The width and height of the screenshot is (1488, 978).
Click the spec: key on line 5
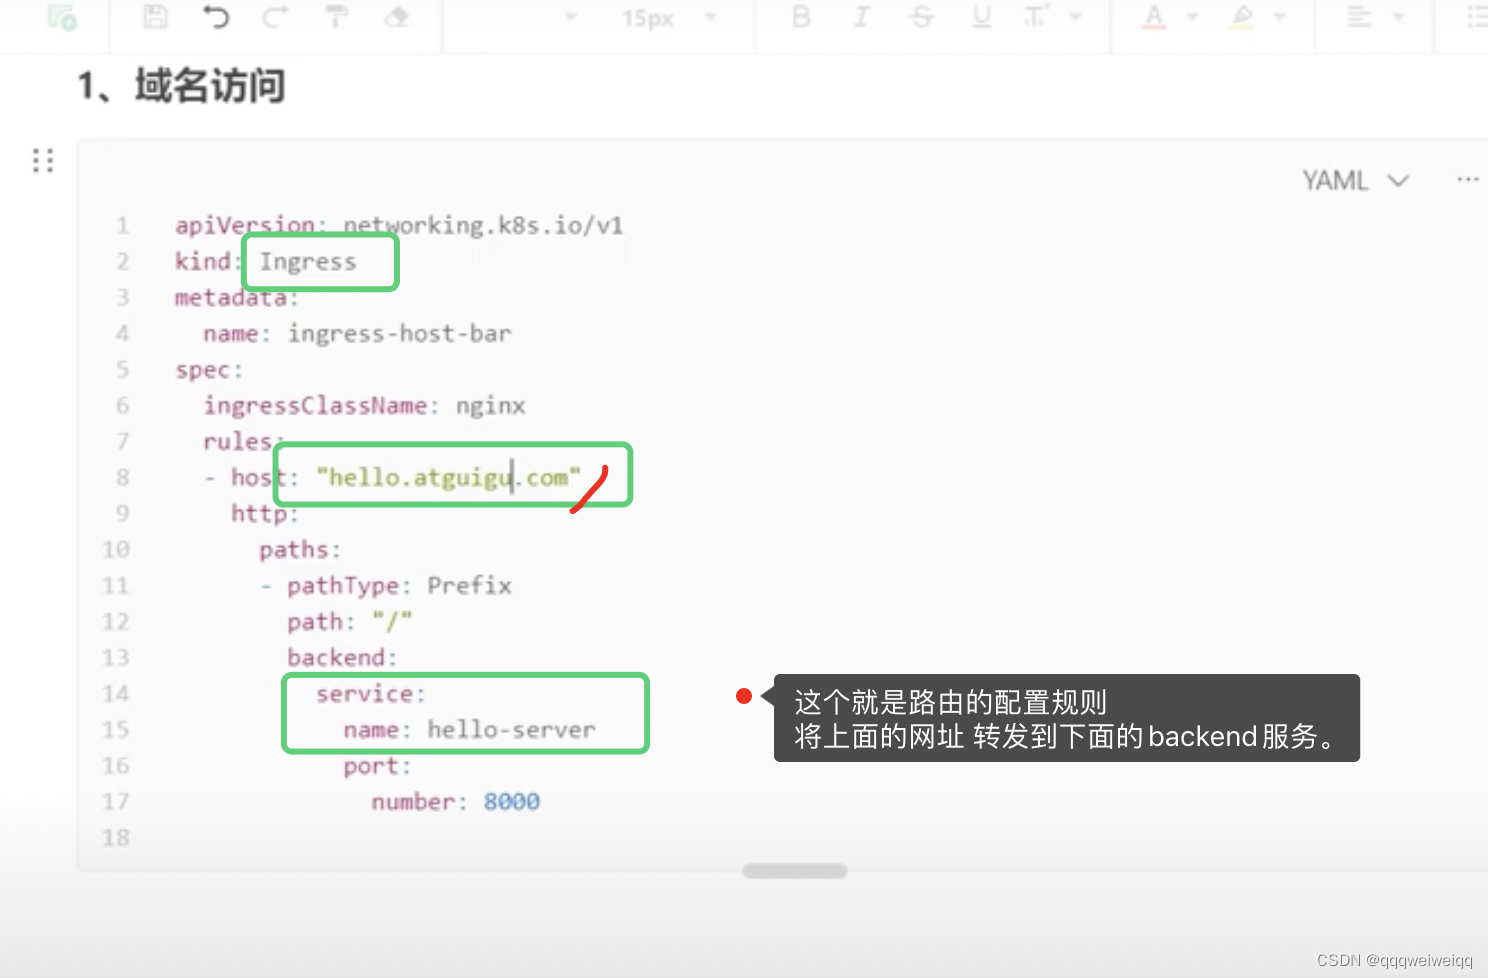click(209, 369)
